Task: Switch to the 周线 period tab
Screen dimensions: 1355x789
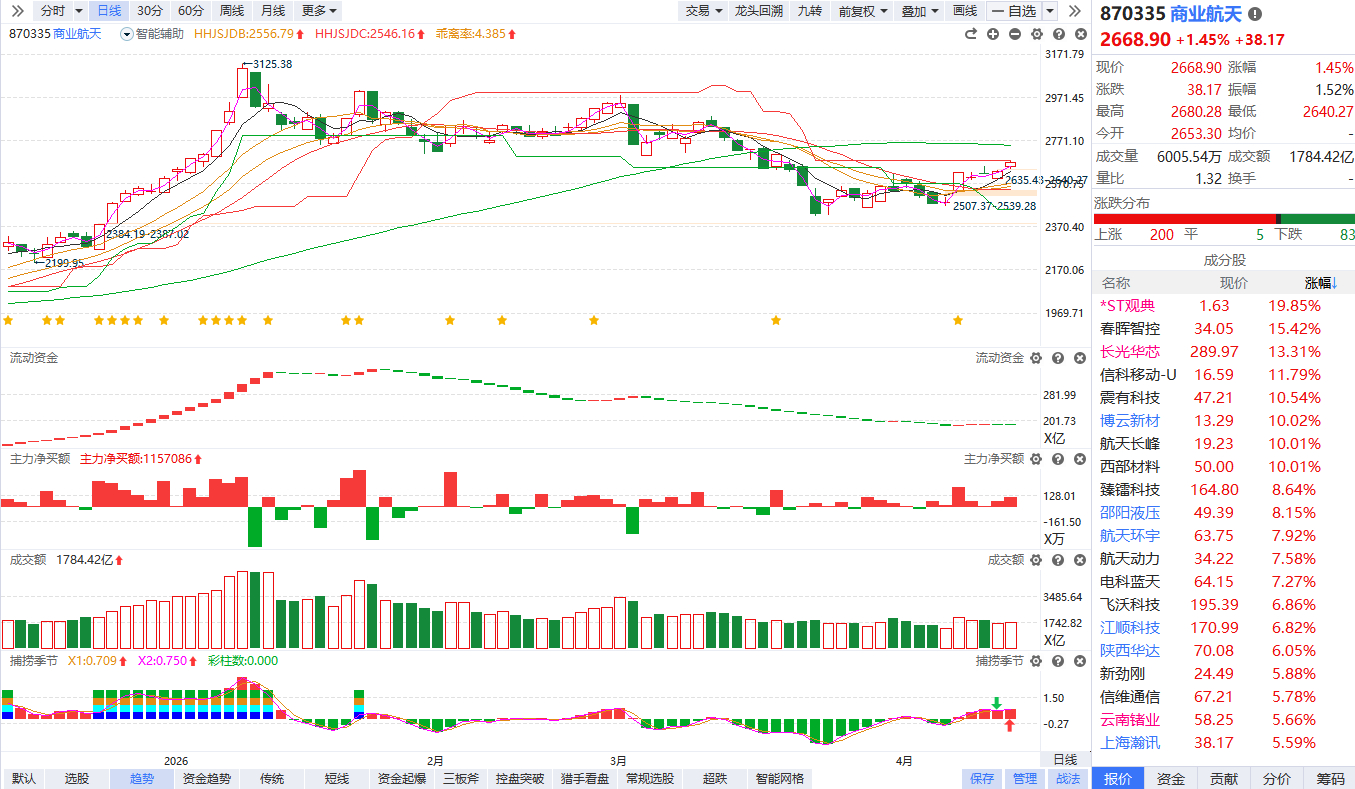Action: pos(232,11)
